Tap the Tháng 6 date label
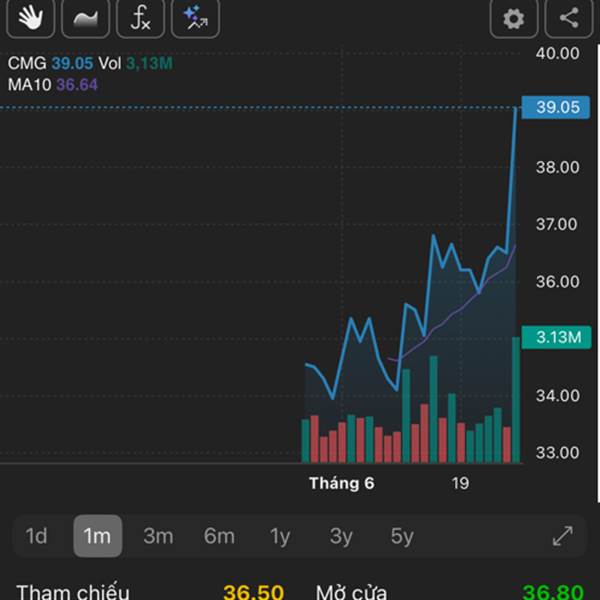 pyautogui.click(x=342, y=483)
